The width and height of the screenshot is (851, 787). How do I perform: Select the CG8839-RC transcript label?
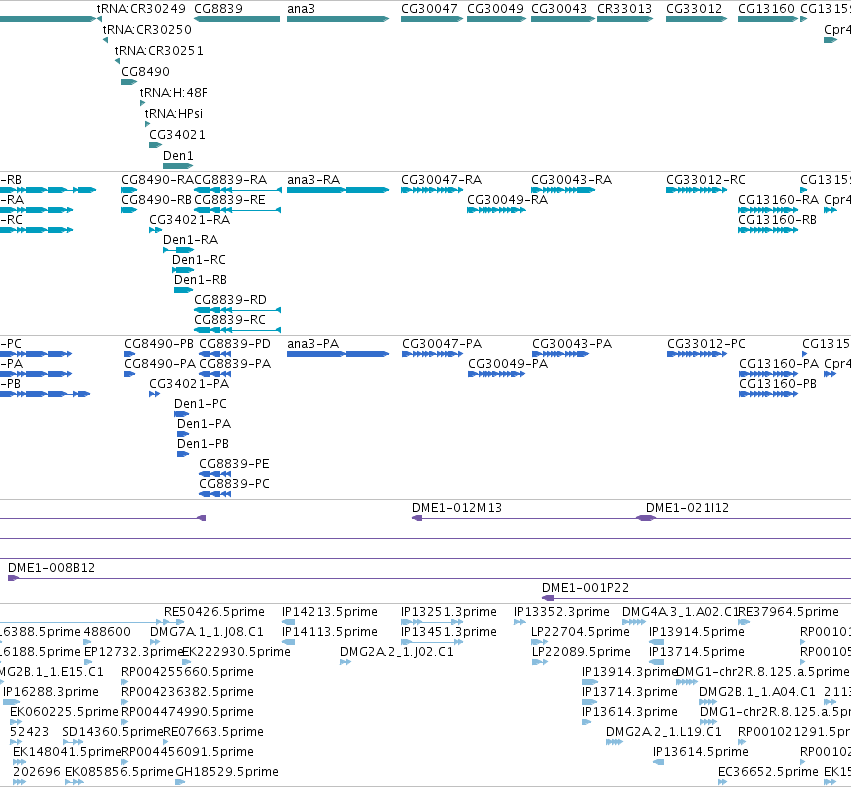pos(230,320)
